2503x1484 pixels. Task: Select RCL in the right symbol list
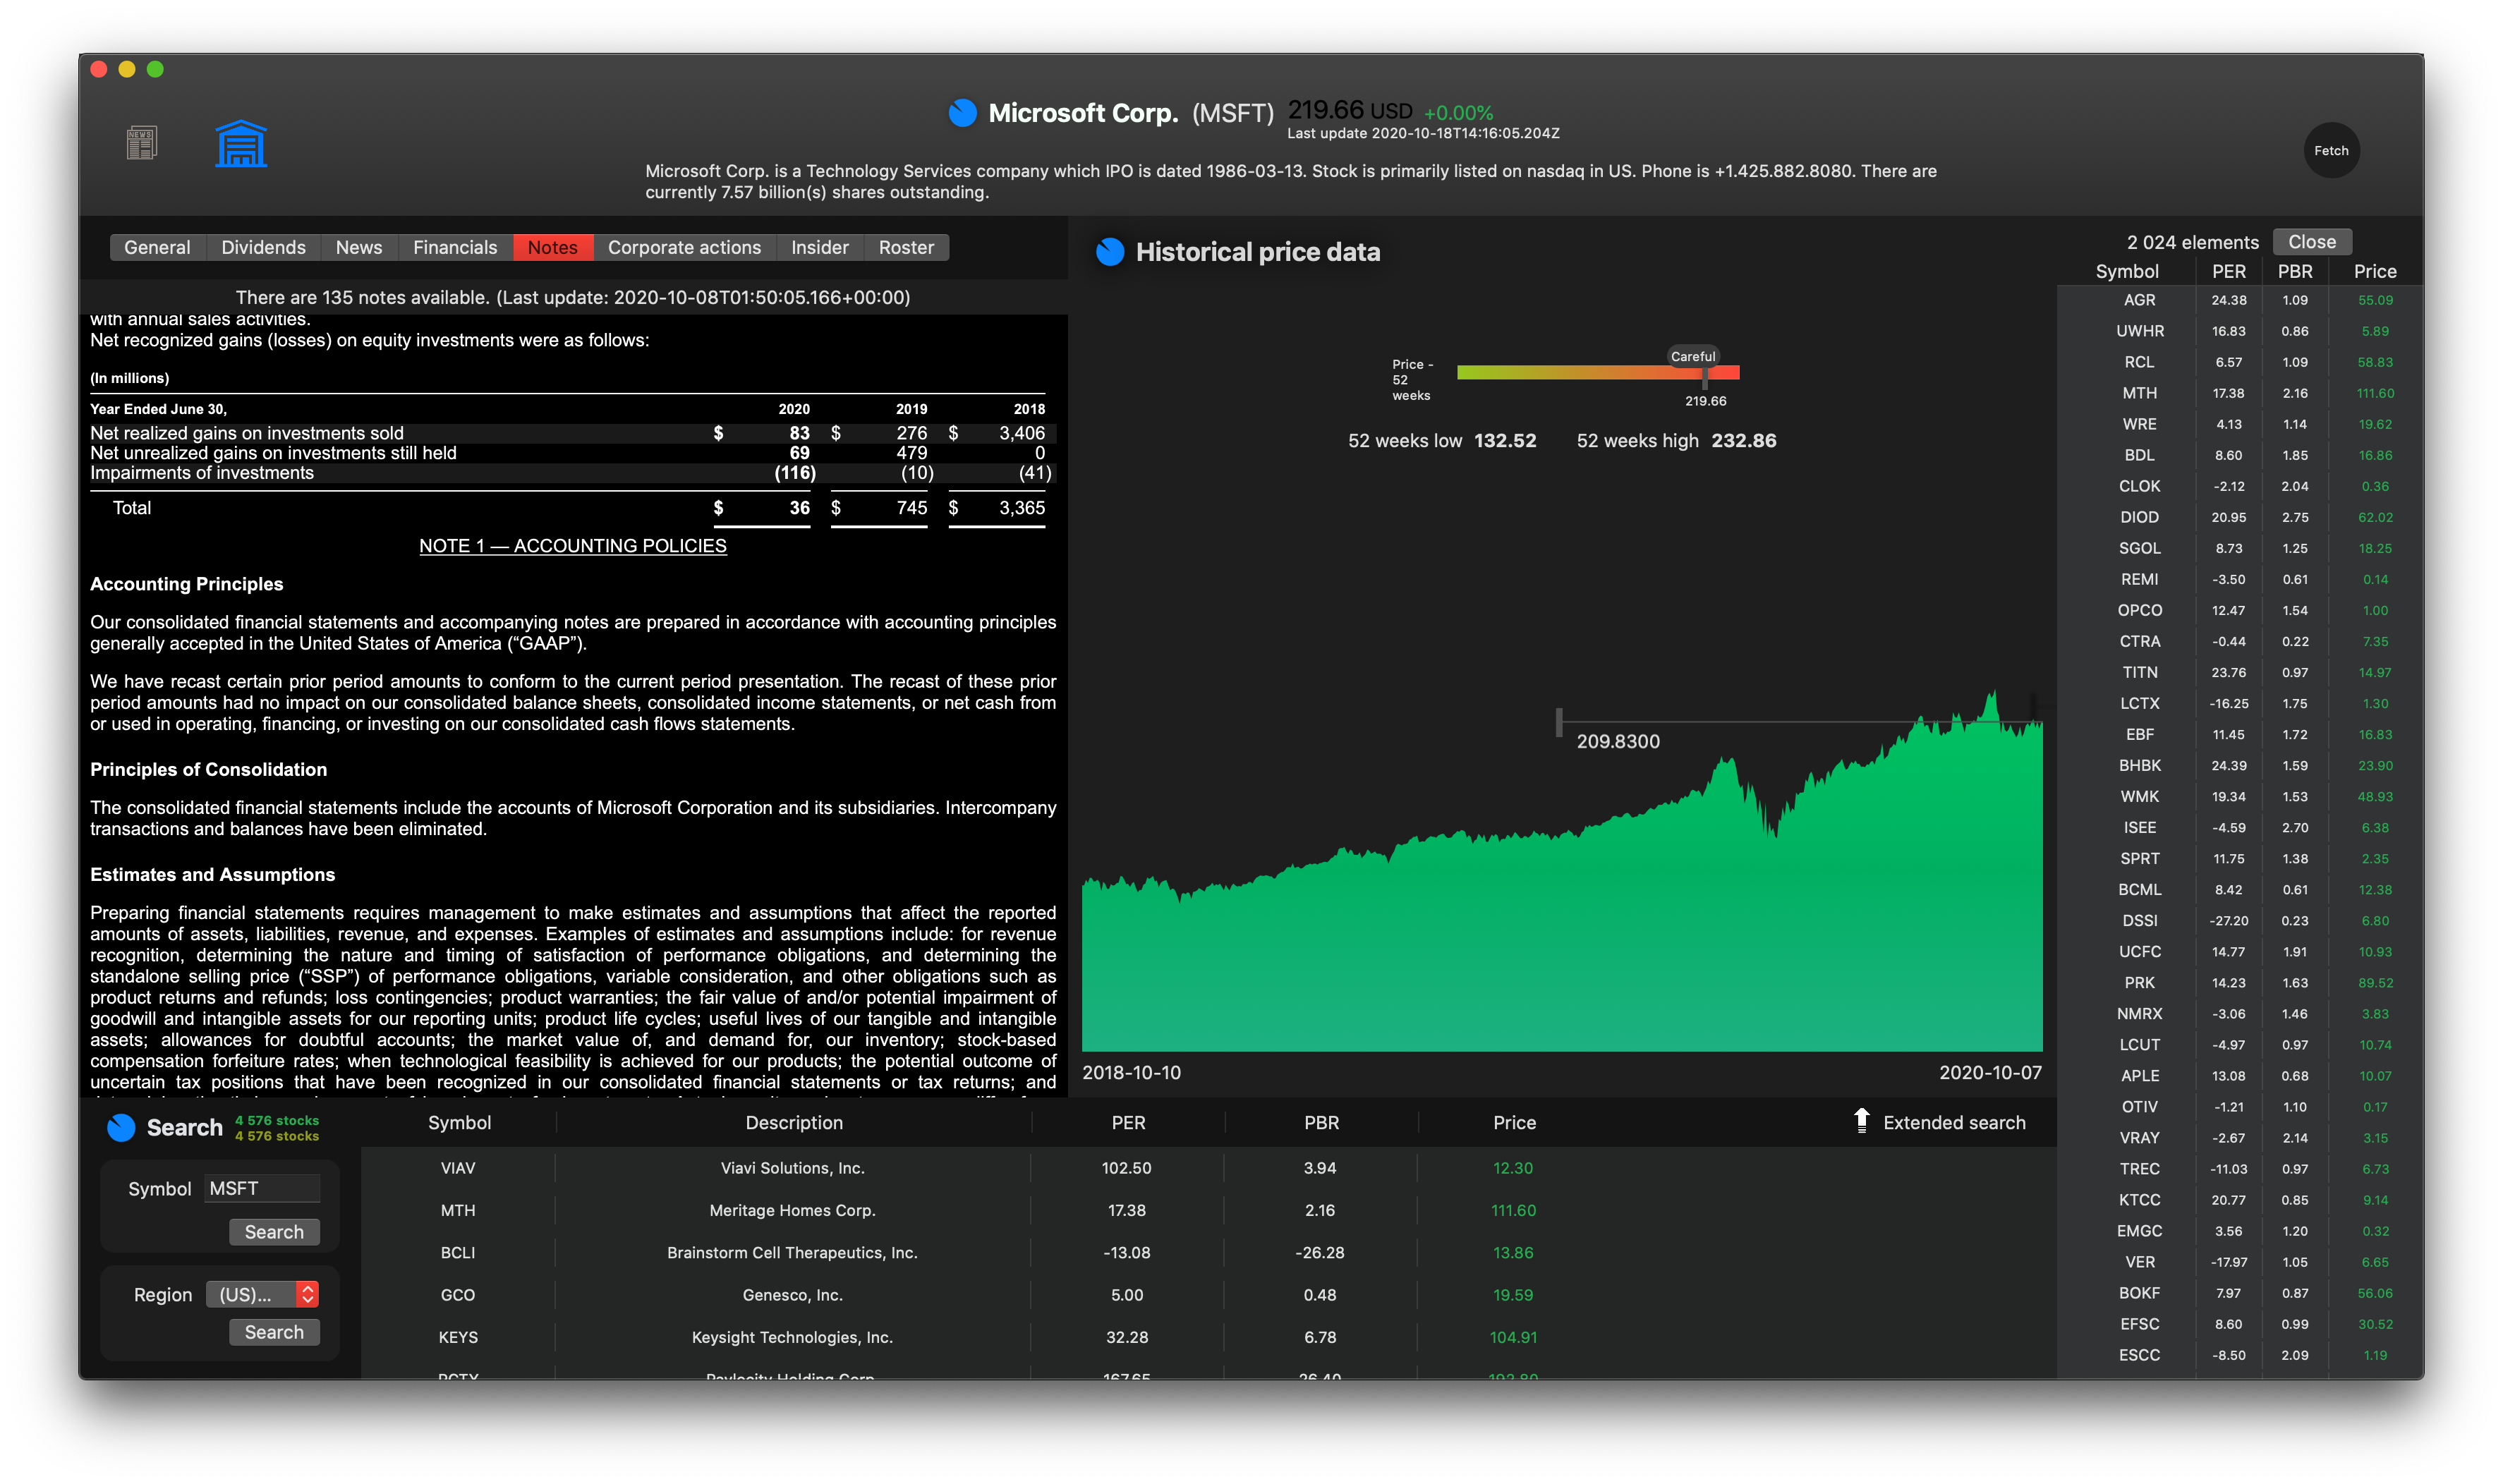2240,362
